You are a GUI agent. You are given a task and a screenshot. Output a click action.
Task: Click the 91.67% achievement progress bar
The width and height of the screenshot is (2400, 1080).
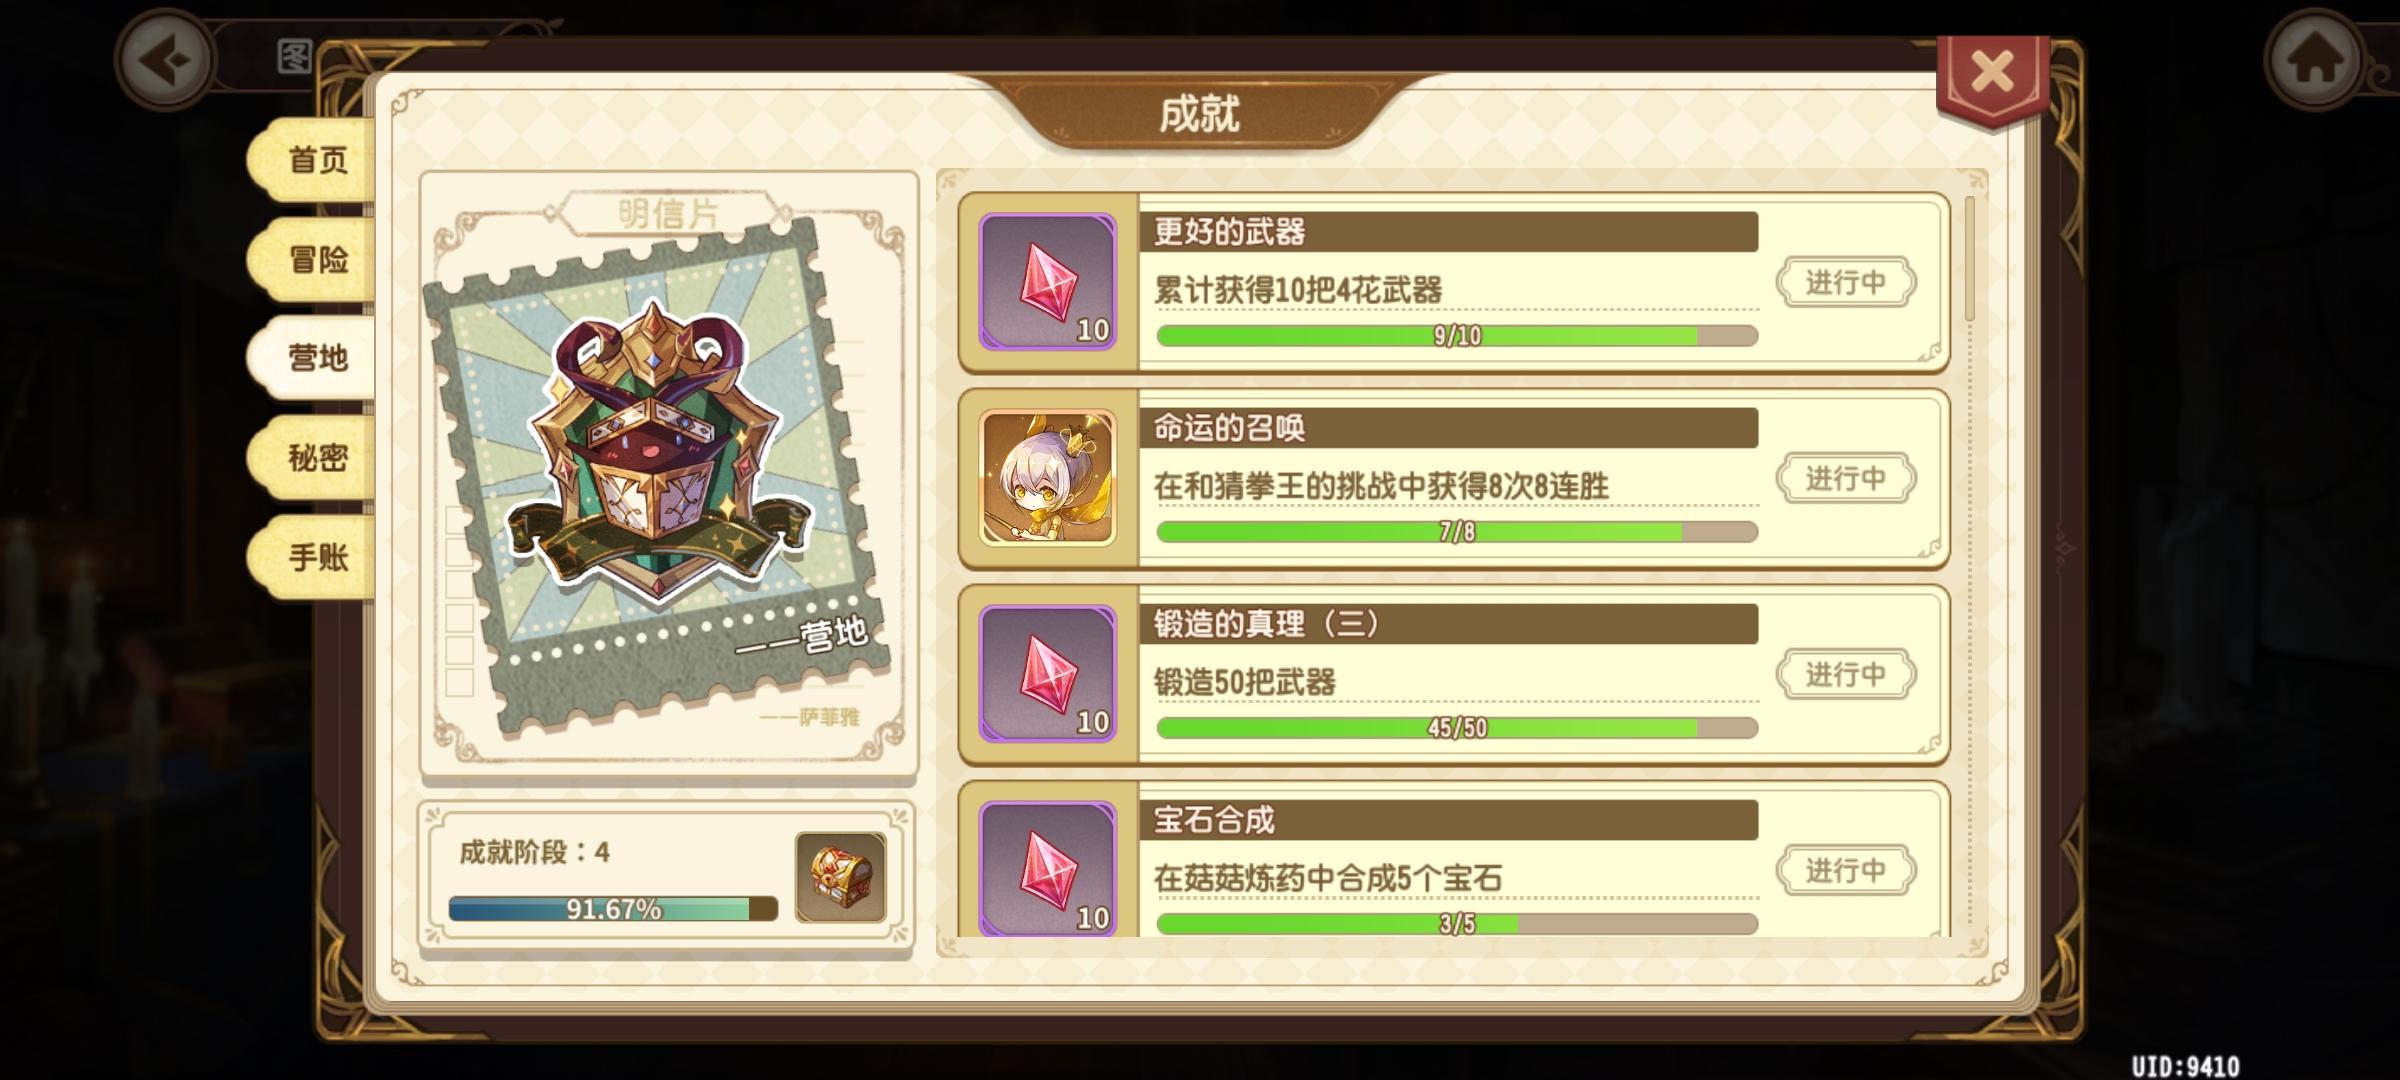click(x=613, y=909)
